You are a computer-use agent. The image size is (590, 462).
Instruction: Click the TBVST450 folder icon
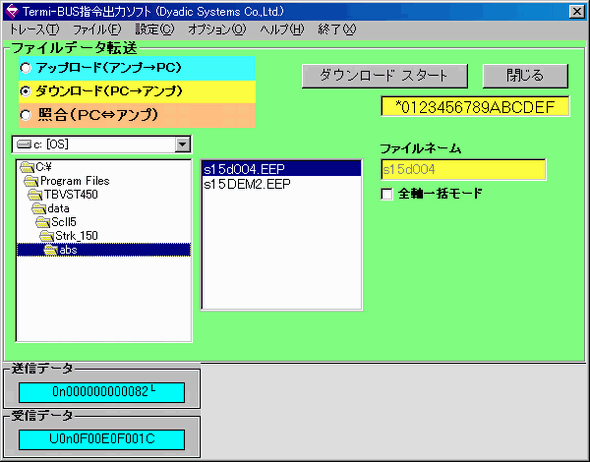pos(35,195)
